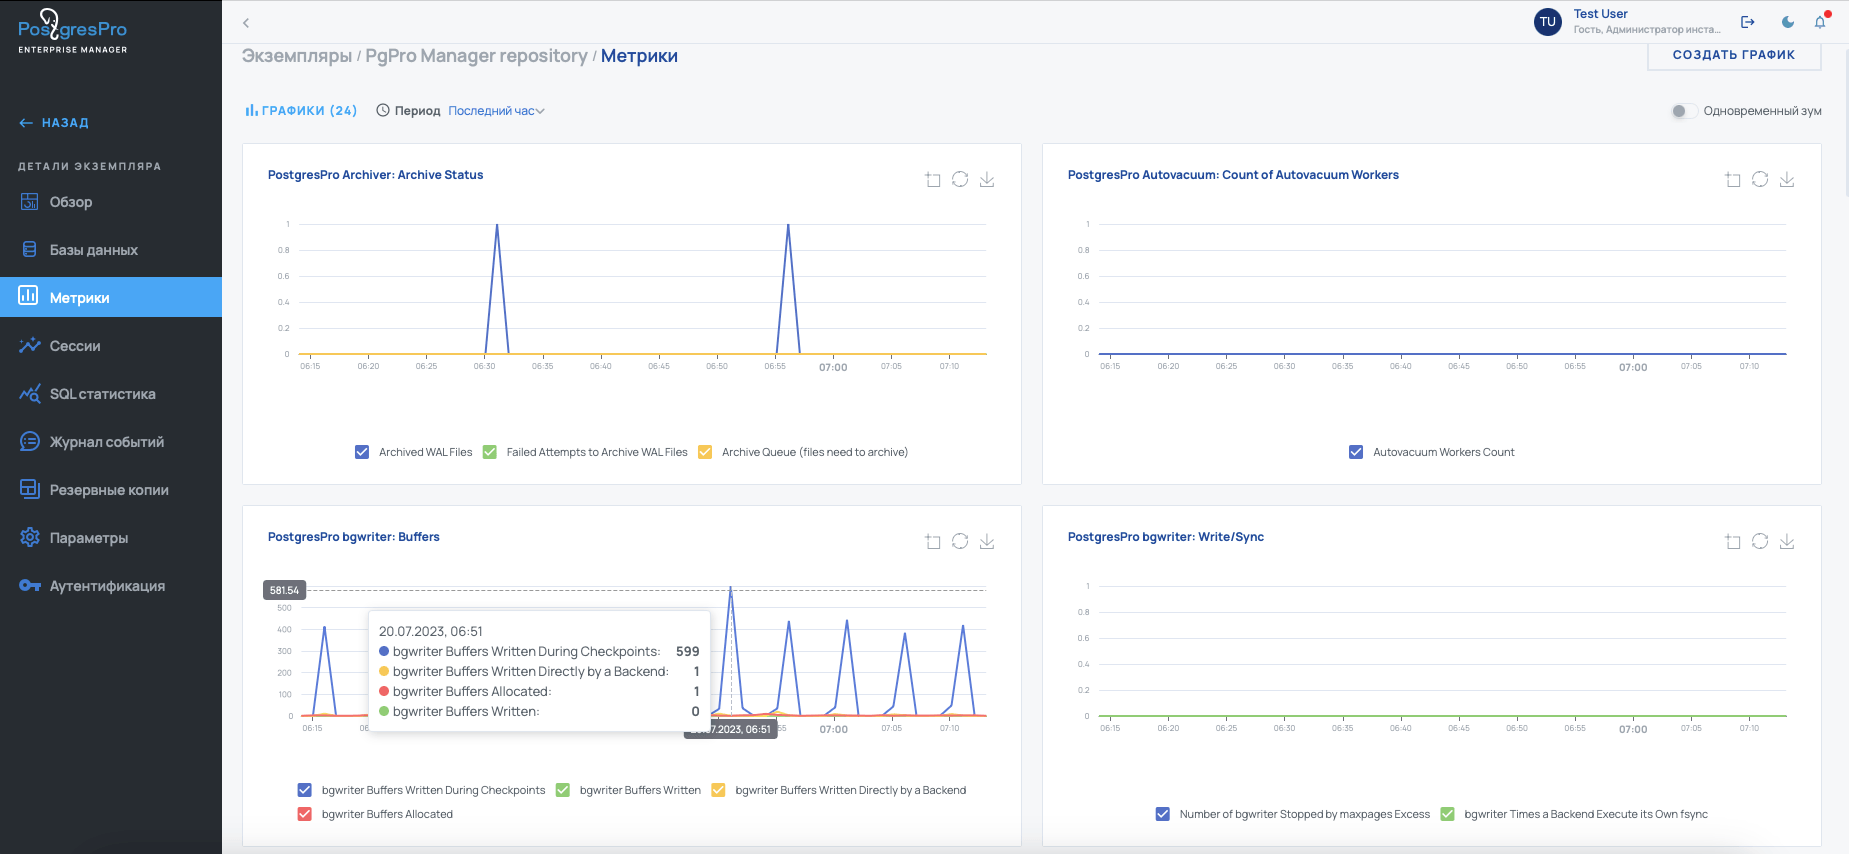The width and height of the screenshot is (1849, 854).
Task: Uncheck Failed Attempts to Archive WAL Files
Action: click(490, 452)
